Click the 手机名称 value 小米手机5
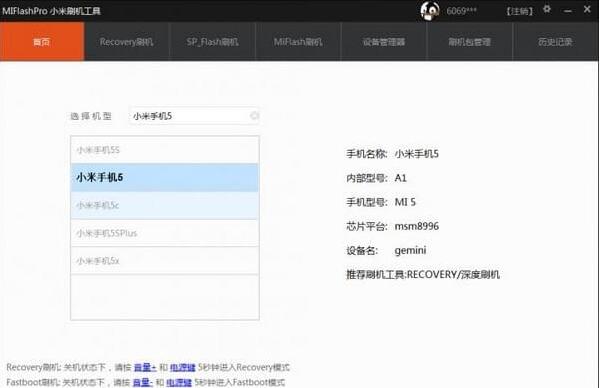Image resolution: width=601 pixels, height=388 pixels. tap(417, 154)
